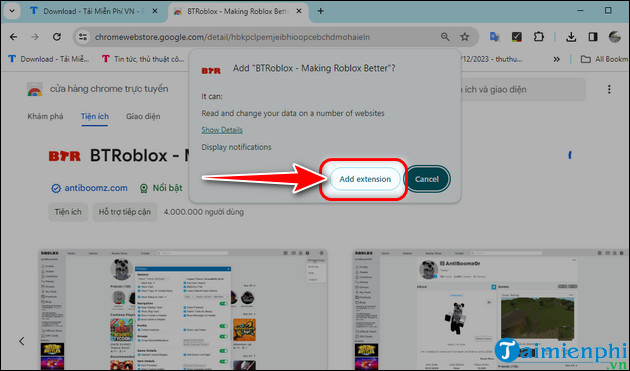
Task: Open the Download - Tải Miễ... bookmark
Action: [49, 59]
